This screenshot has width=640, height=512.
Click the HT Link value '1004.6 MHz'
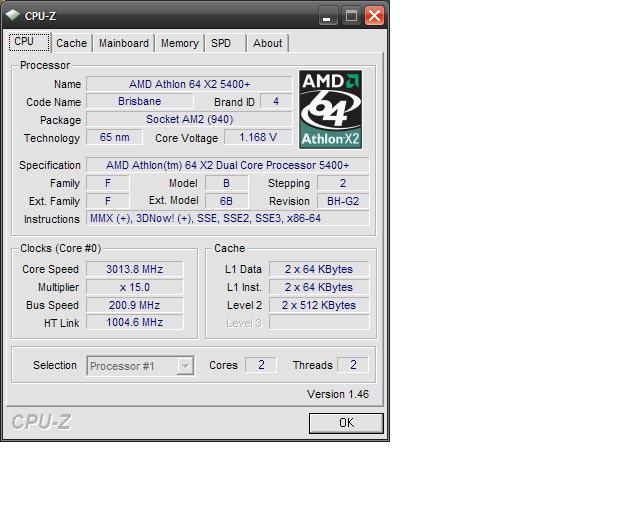tap(135, 323)
